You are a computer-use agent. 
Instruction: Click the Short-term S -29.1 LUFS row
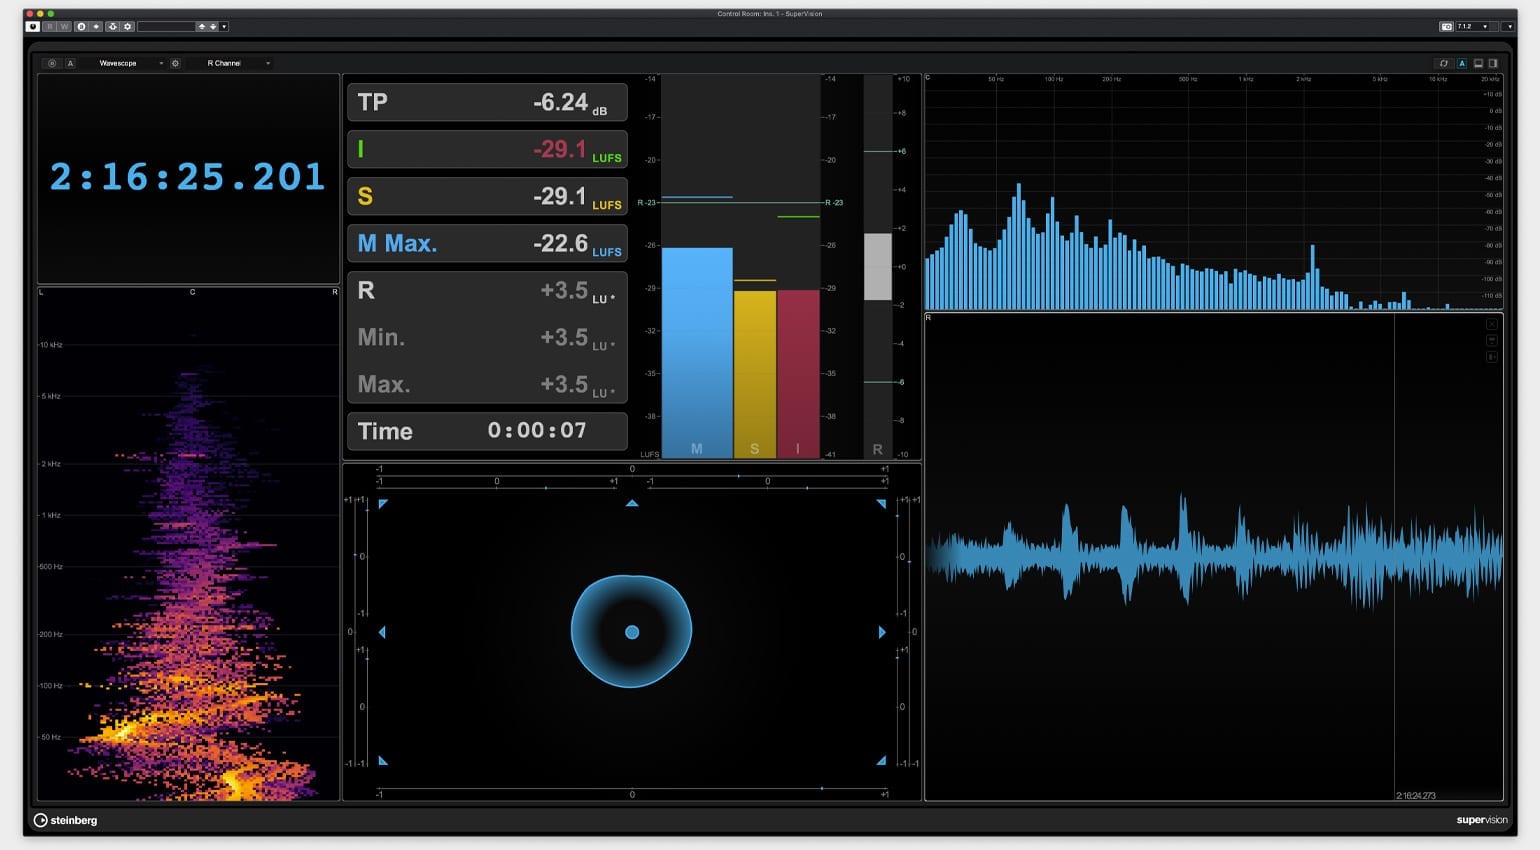[x=487, y=196]
